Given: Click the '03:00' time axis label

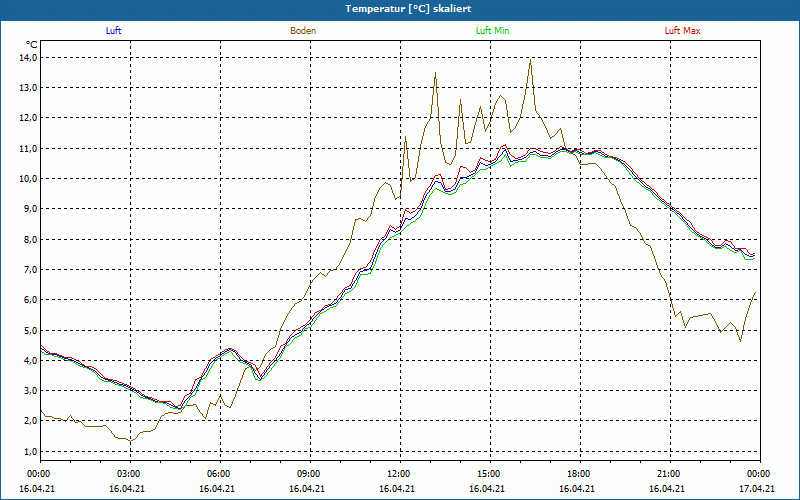Looking at the screenshot, I should tap(128, 474).
